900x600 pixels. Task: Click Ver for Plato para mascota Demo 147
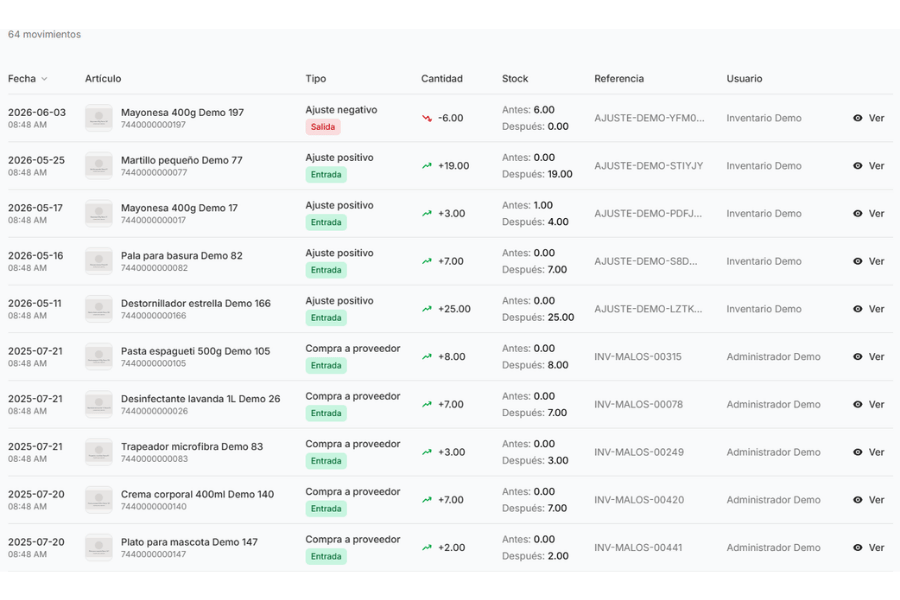pos(868,547)
